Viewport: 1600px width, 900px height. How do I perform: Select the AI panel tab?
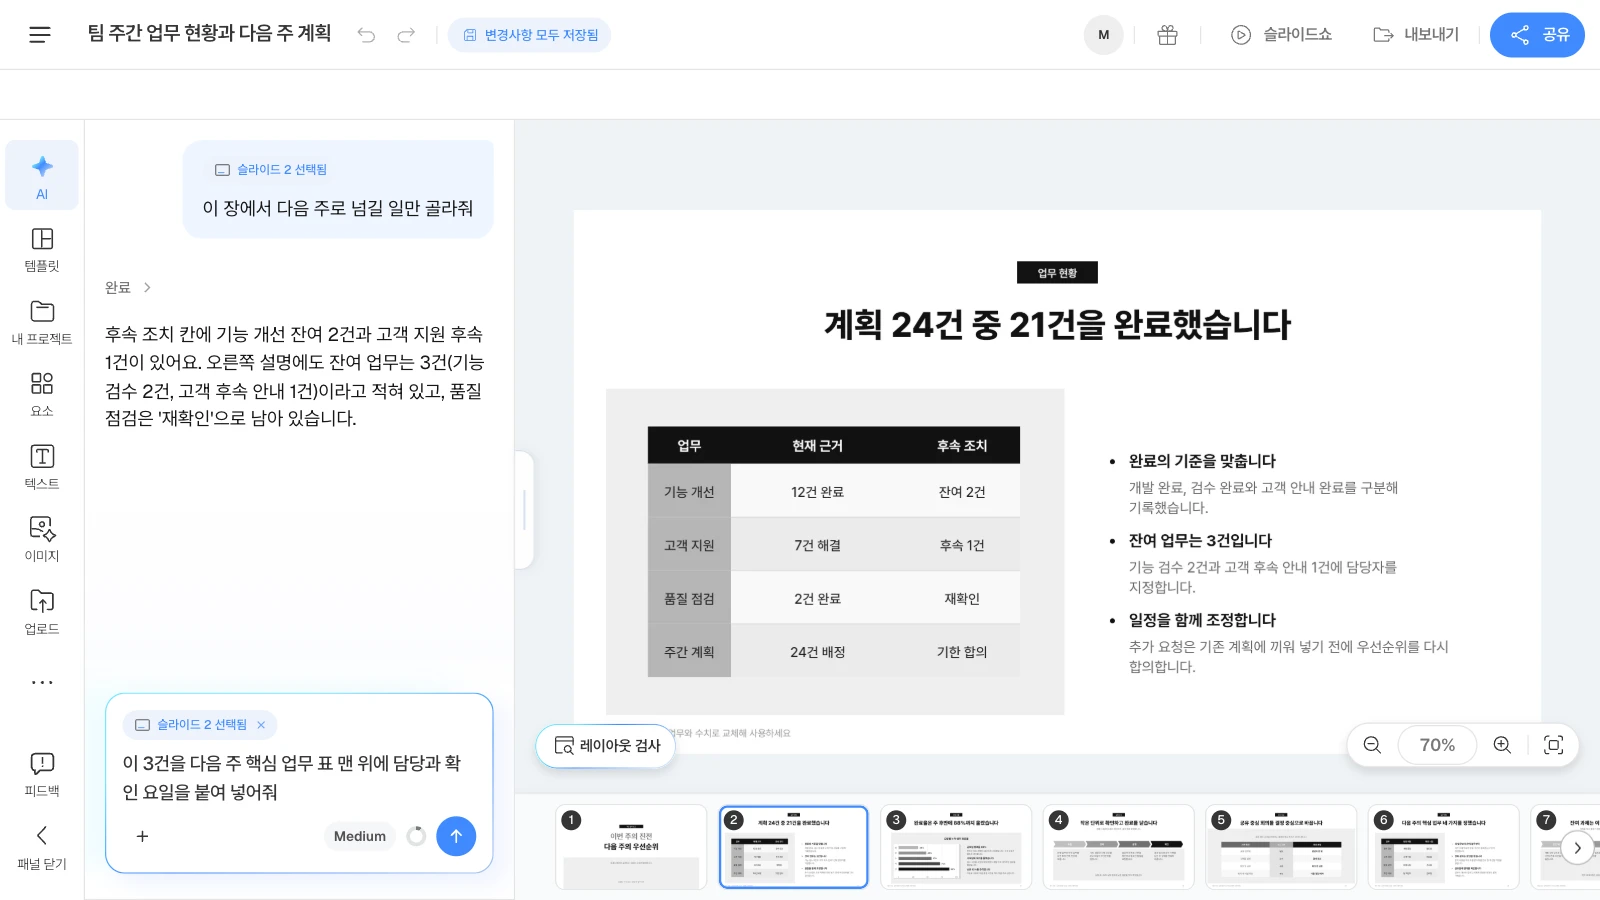(x=42, y=176)
